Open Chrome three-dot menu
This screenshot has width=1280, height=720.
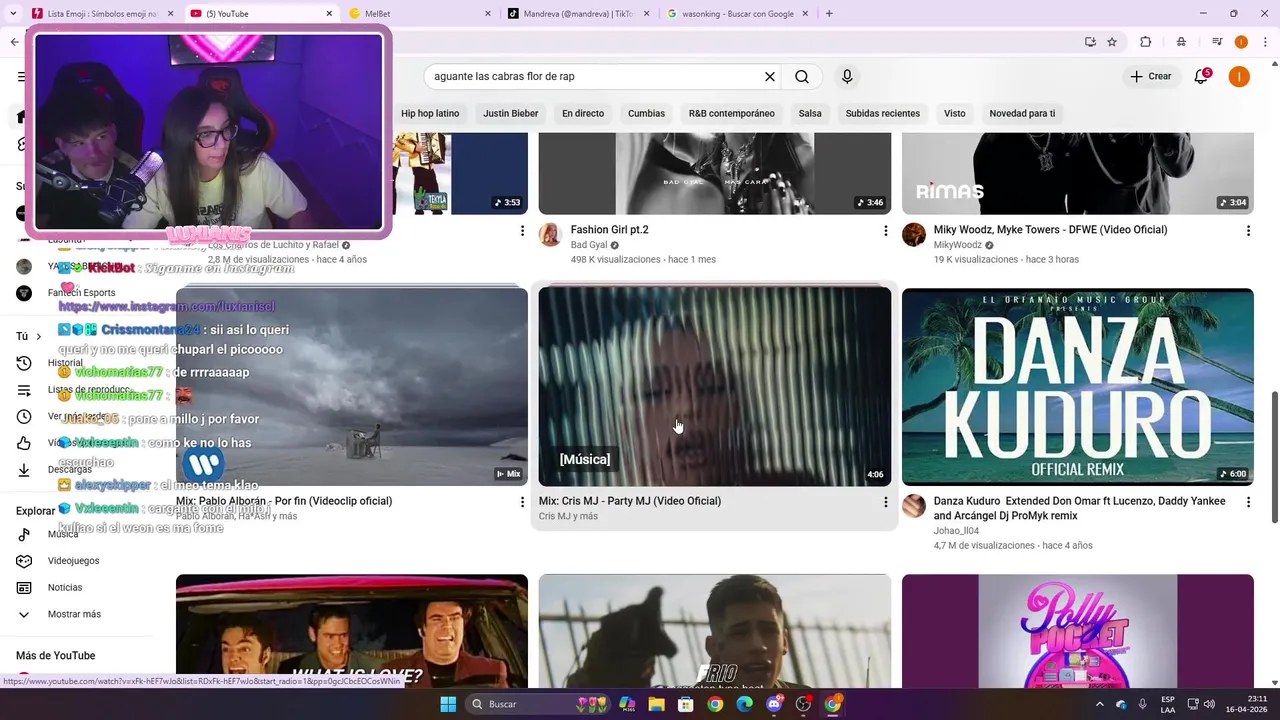pos(1265,42)
